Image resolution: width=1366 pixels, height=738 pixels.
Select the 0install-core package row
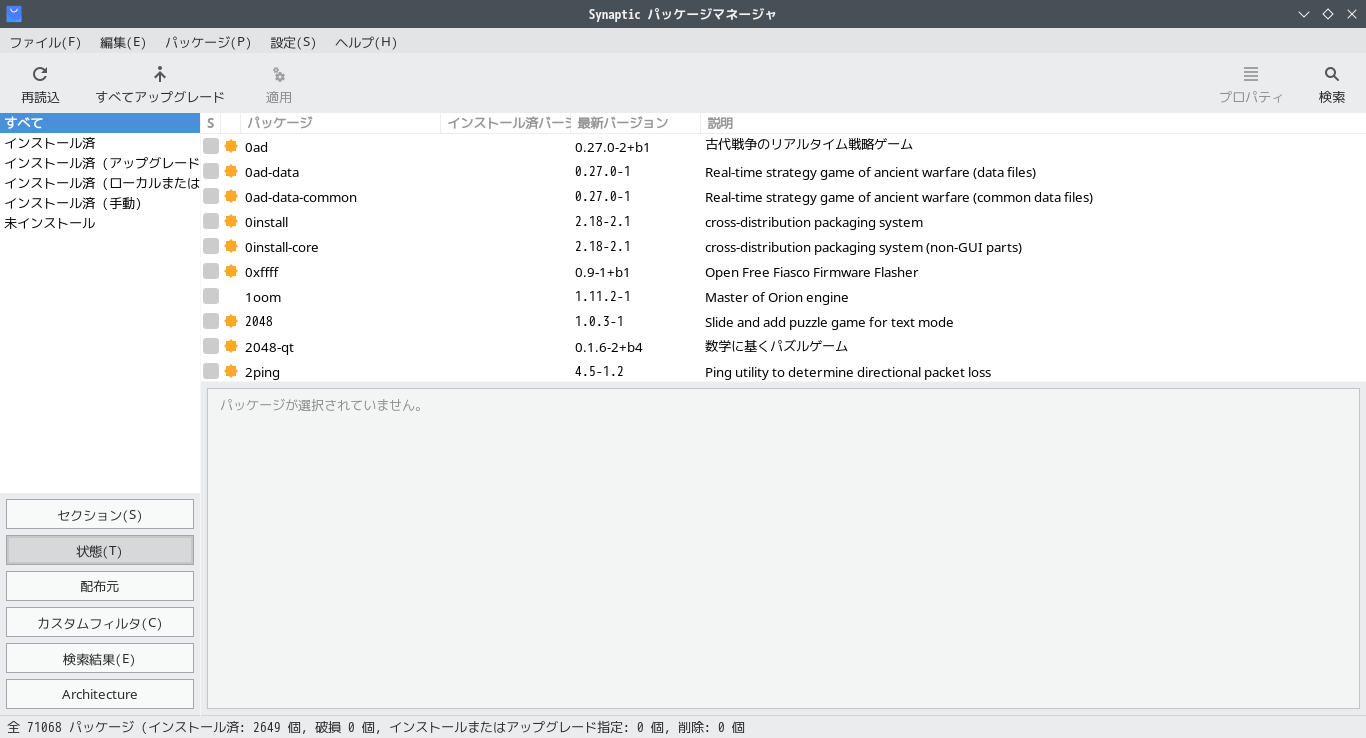pyautogui.click(x=783, y=247)
